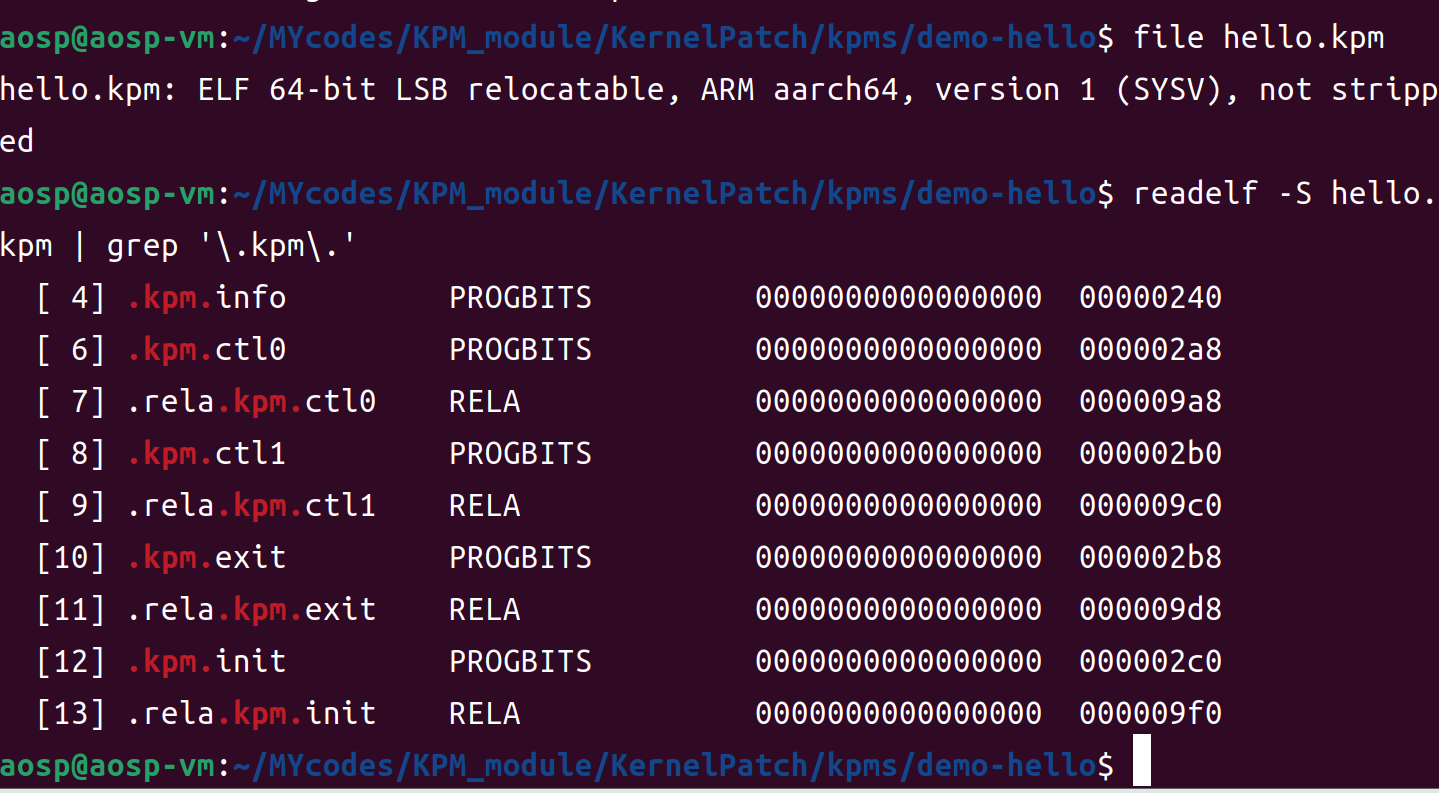The image size is (1439, 793).
Task: Click the 'file hello.kpm' command text
Action: (1259, 38)
